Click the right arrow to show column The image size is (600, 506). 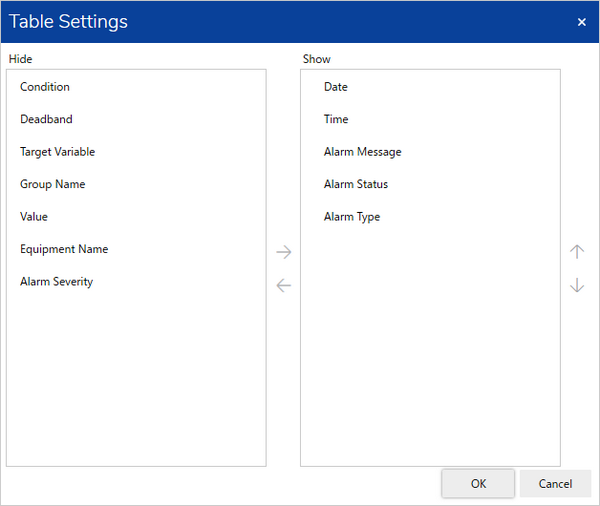click(283, 252)
